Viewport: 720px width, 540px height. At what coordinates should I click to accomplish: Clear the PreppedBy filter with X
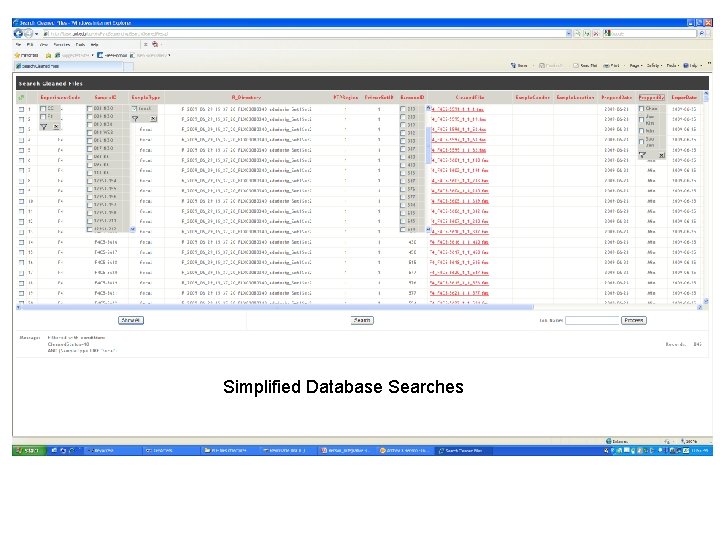(662, 155)
